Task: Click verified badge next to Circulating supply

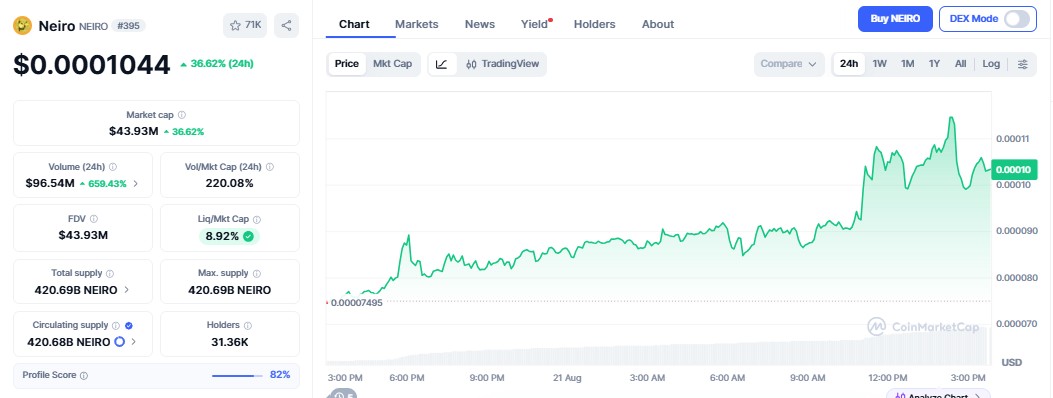Action: click(129, 325)
